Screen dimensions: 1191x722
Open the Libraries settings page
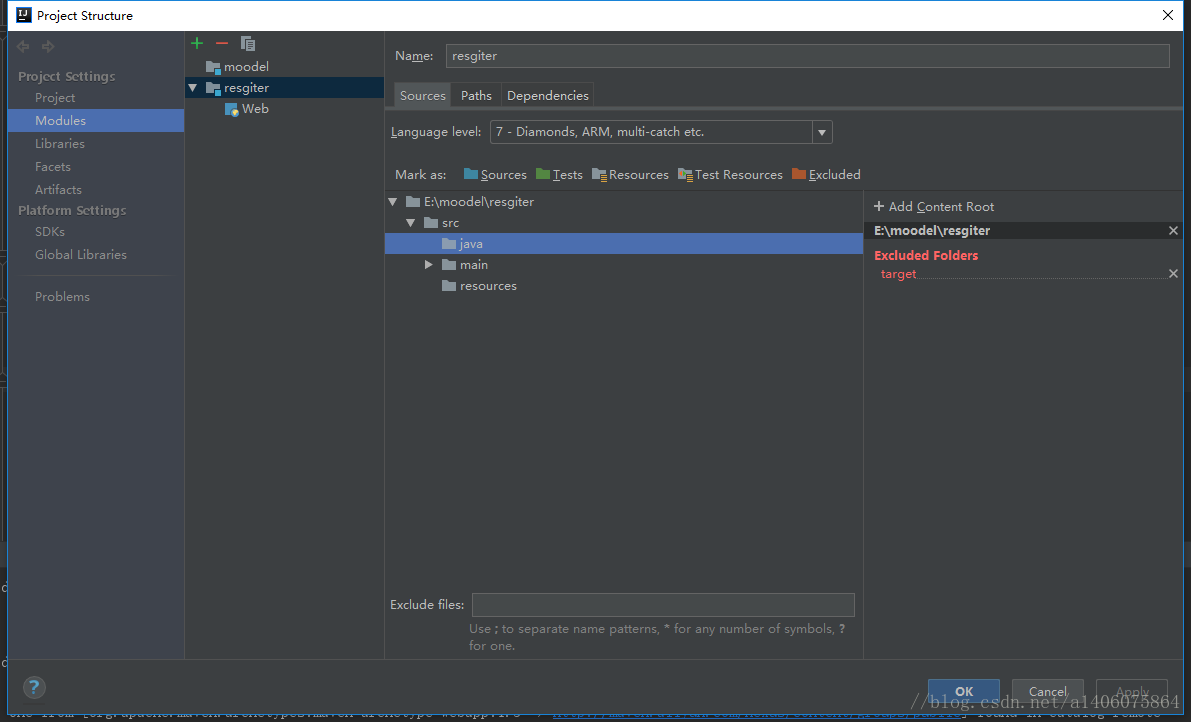tap(59, 143)
